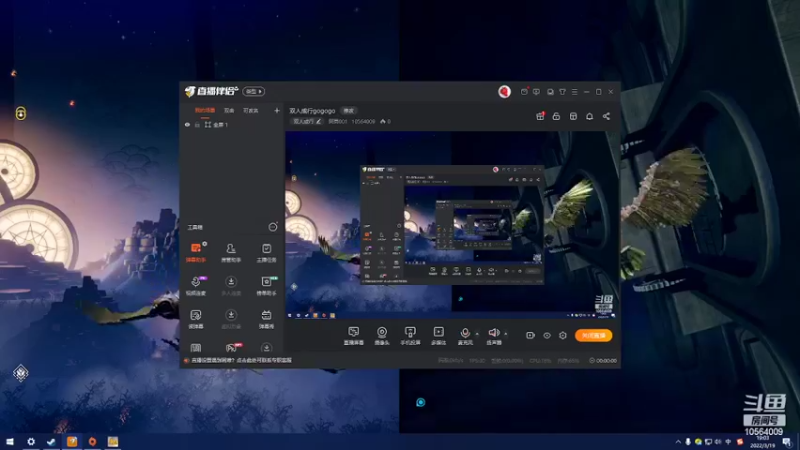The image size is (800, 450).
Task: Add a 多媒体 multimedia source
Action: pos(438,336)
